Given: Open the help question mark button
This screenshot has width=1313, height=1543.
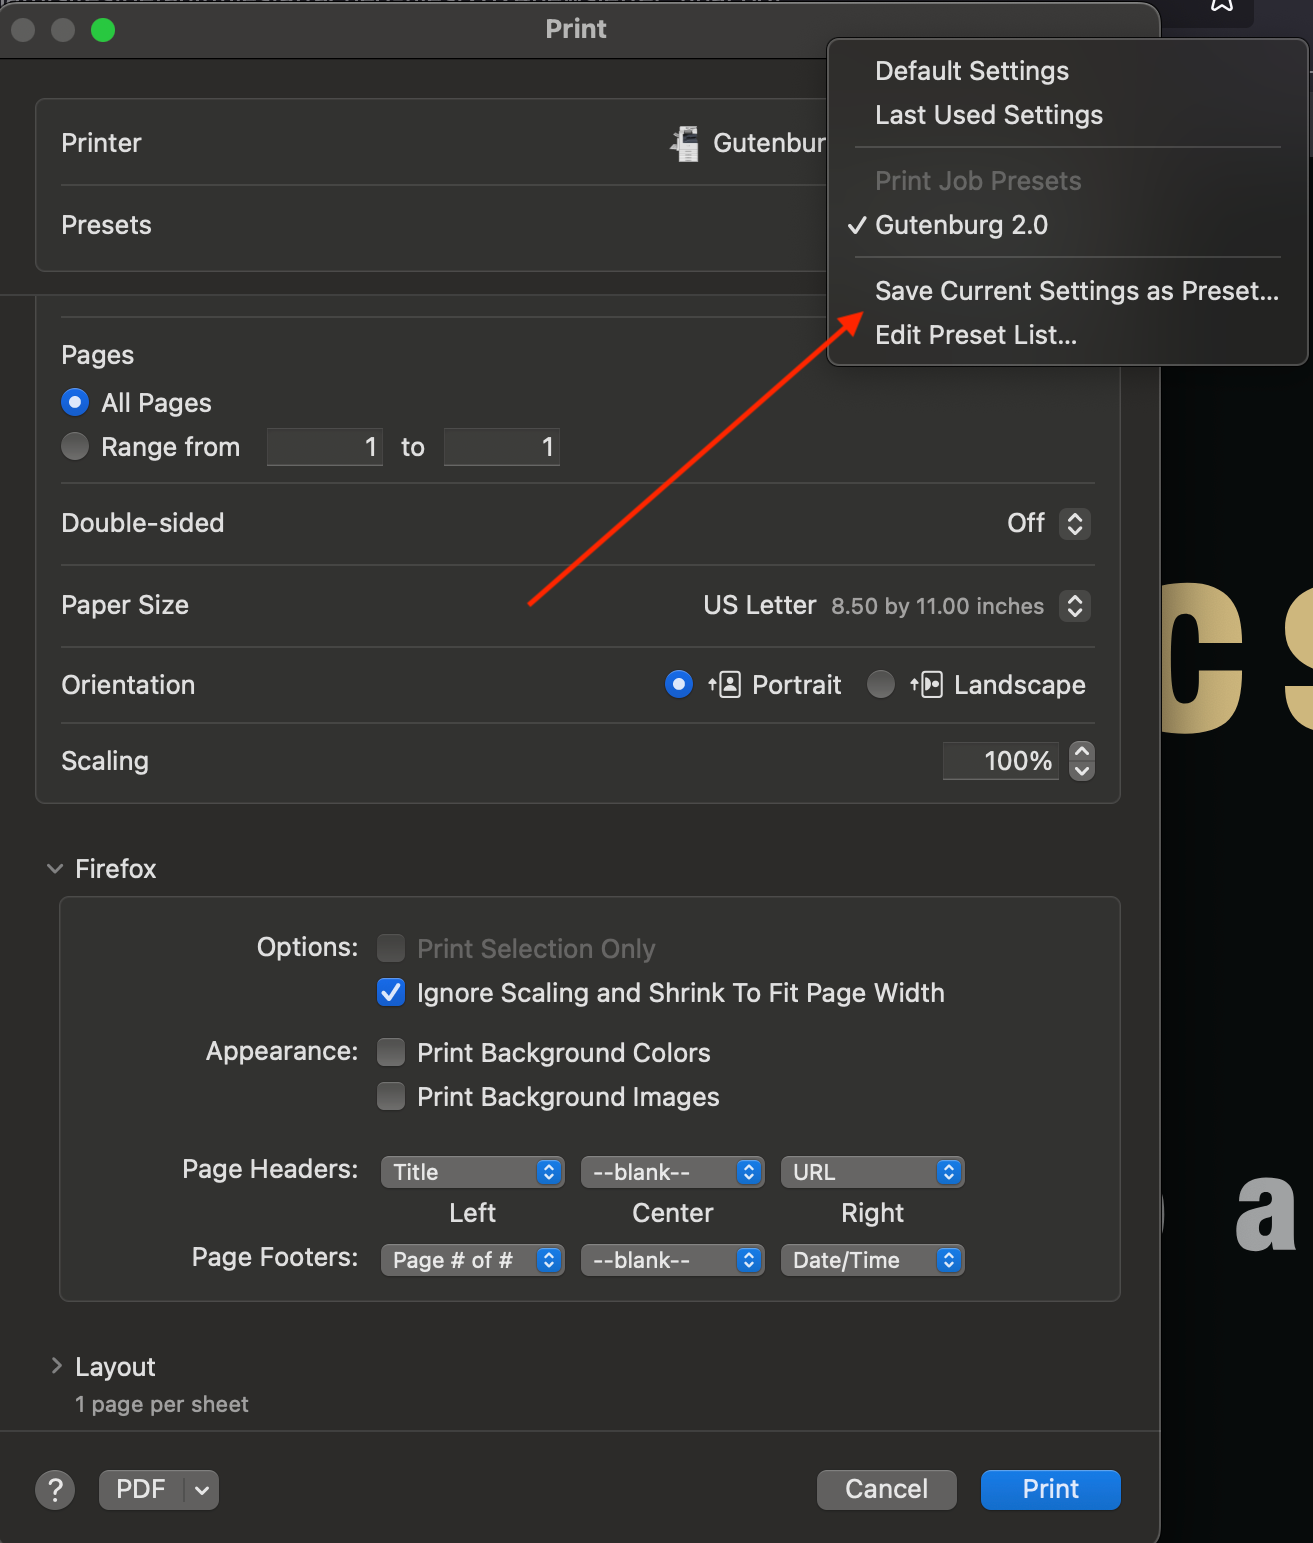Looking at the screenshot, I should click(55, 1489).
